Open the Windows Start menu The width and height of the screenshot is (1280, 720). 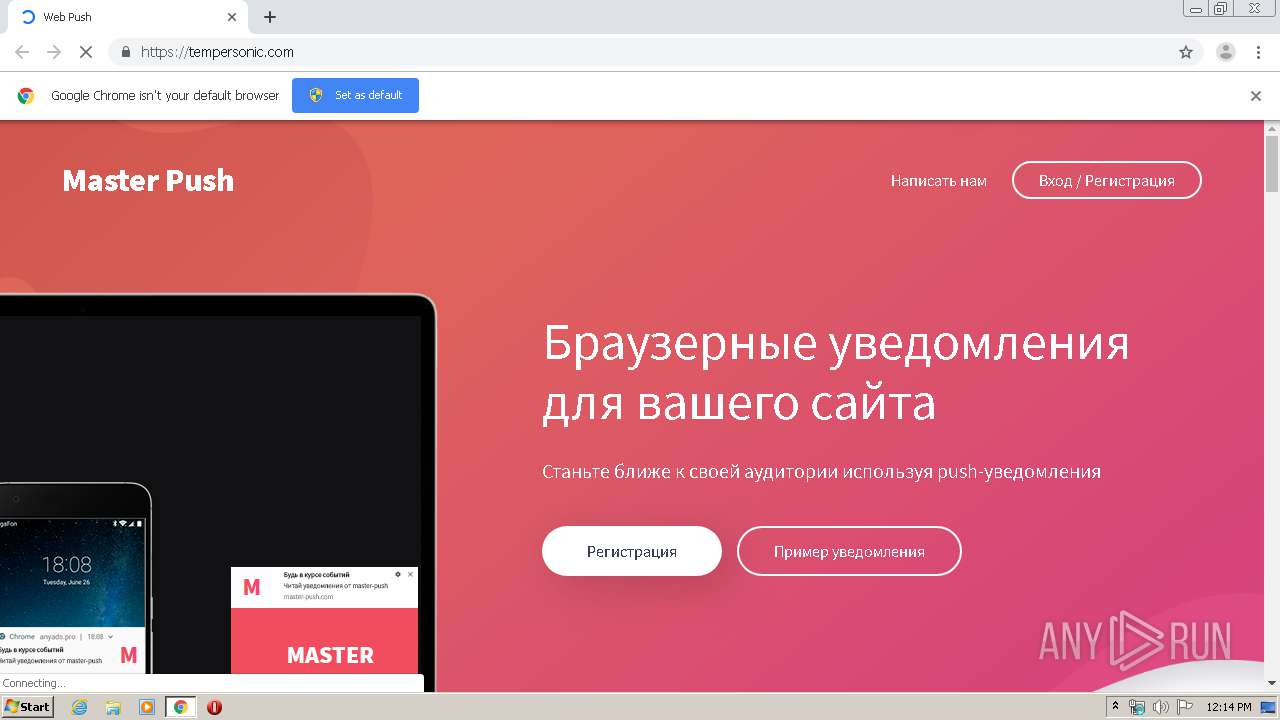coord(27,707)
